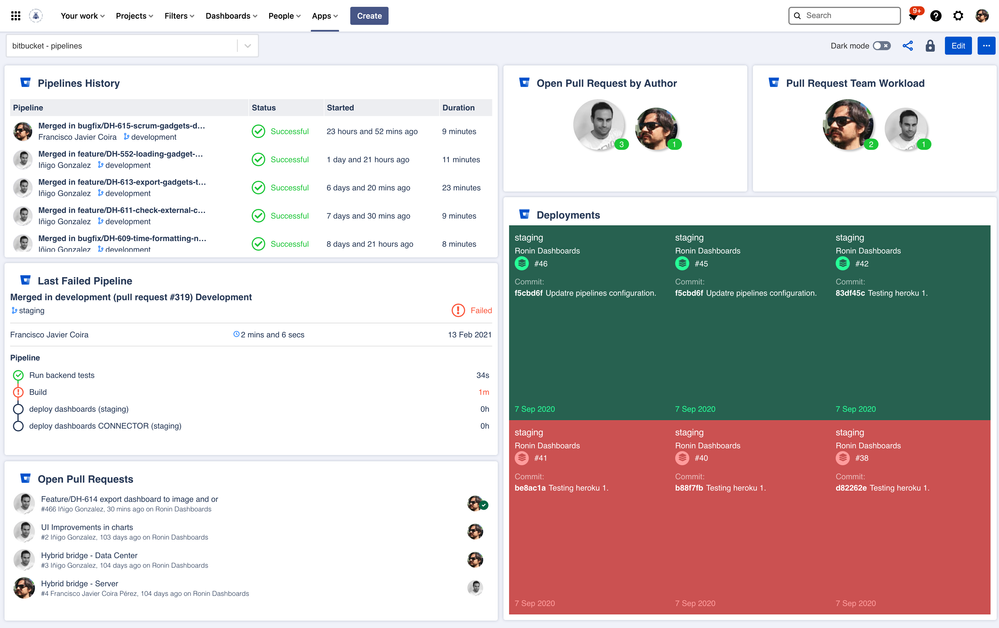The height and width of the screenshot is (628, 999).
Task: Open the People menu
Action: tap(283, 15)
